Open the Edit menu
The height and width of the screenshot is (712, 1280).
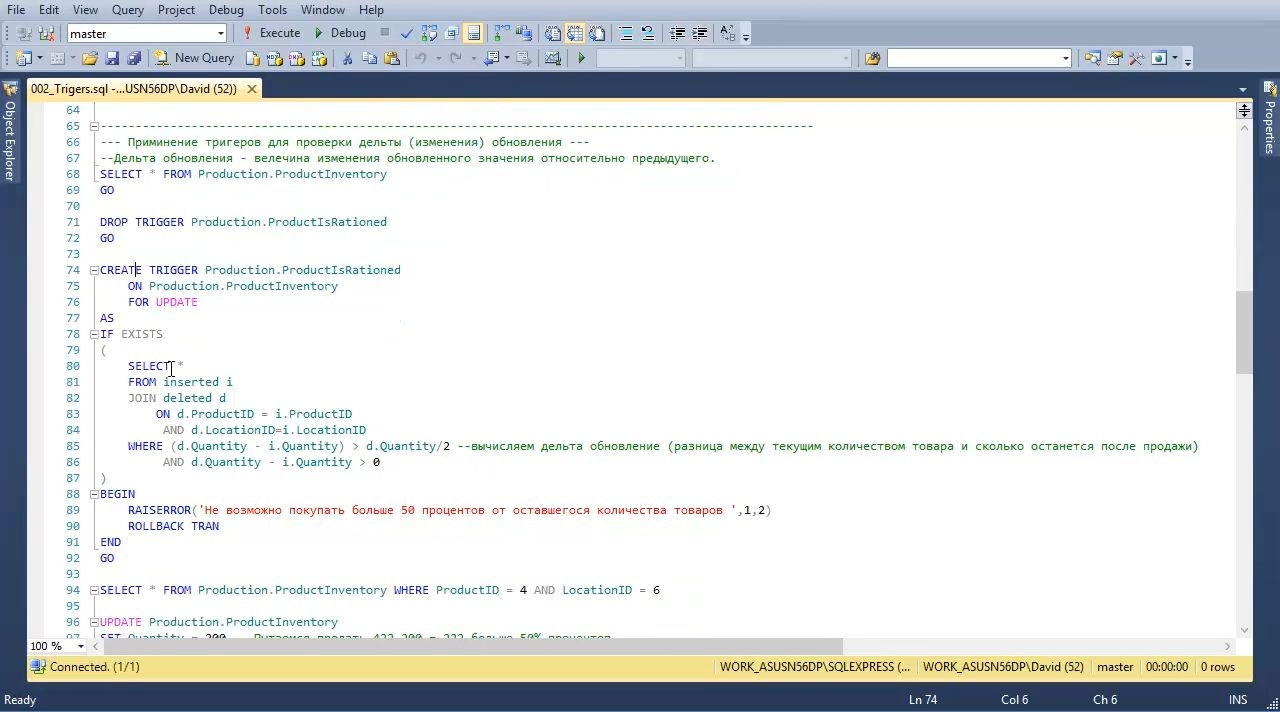coord(49,10)
